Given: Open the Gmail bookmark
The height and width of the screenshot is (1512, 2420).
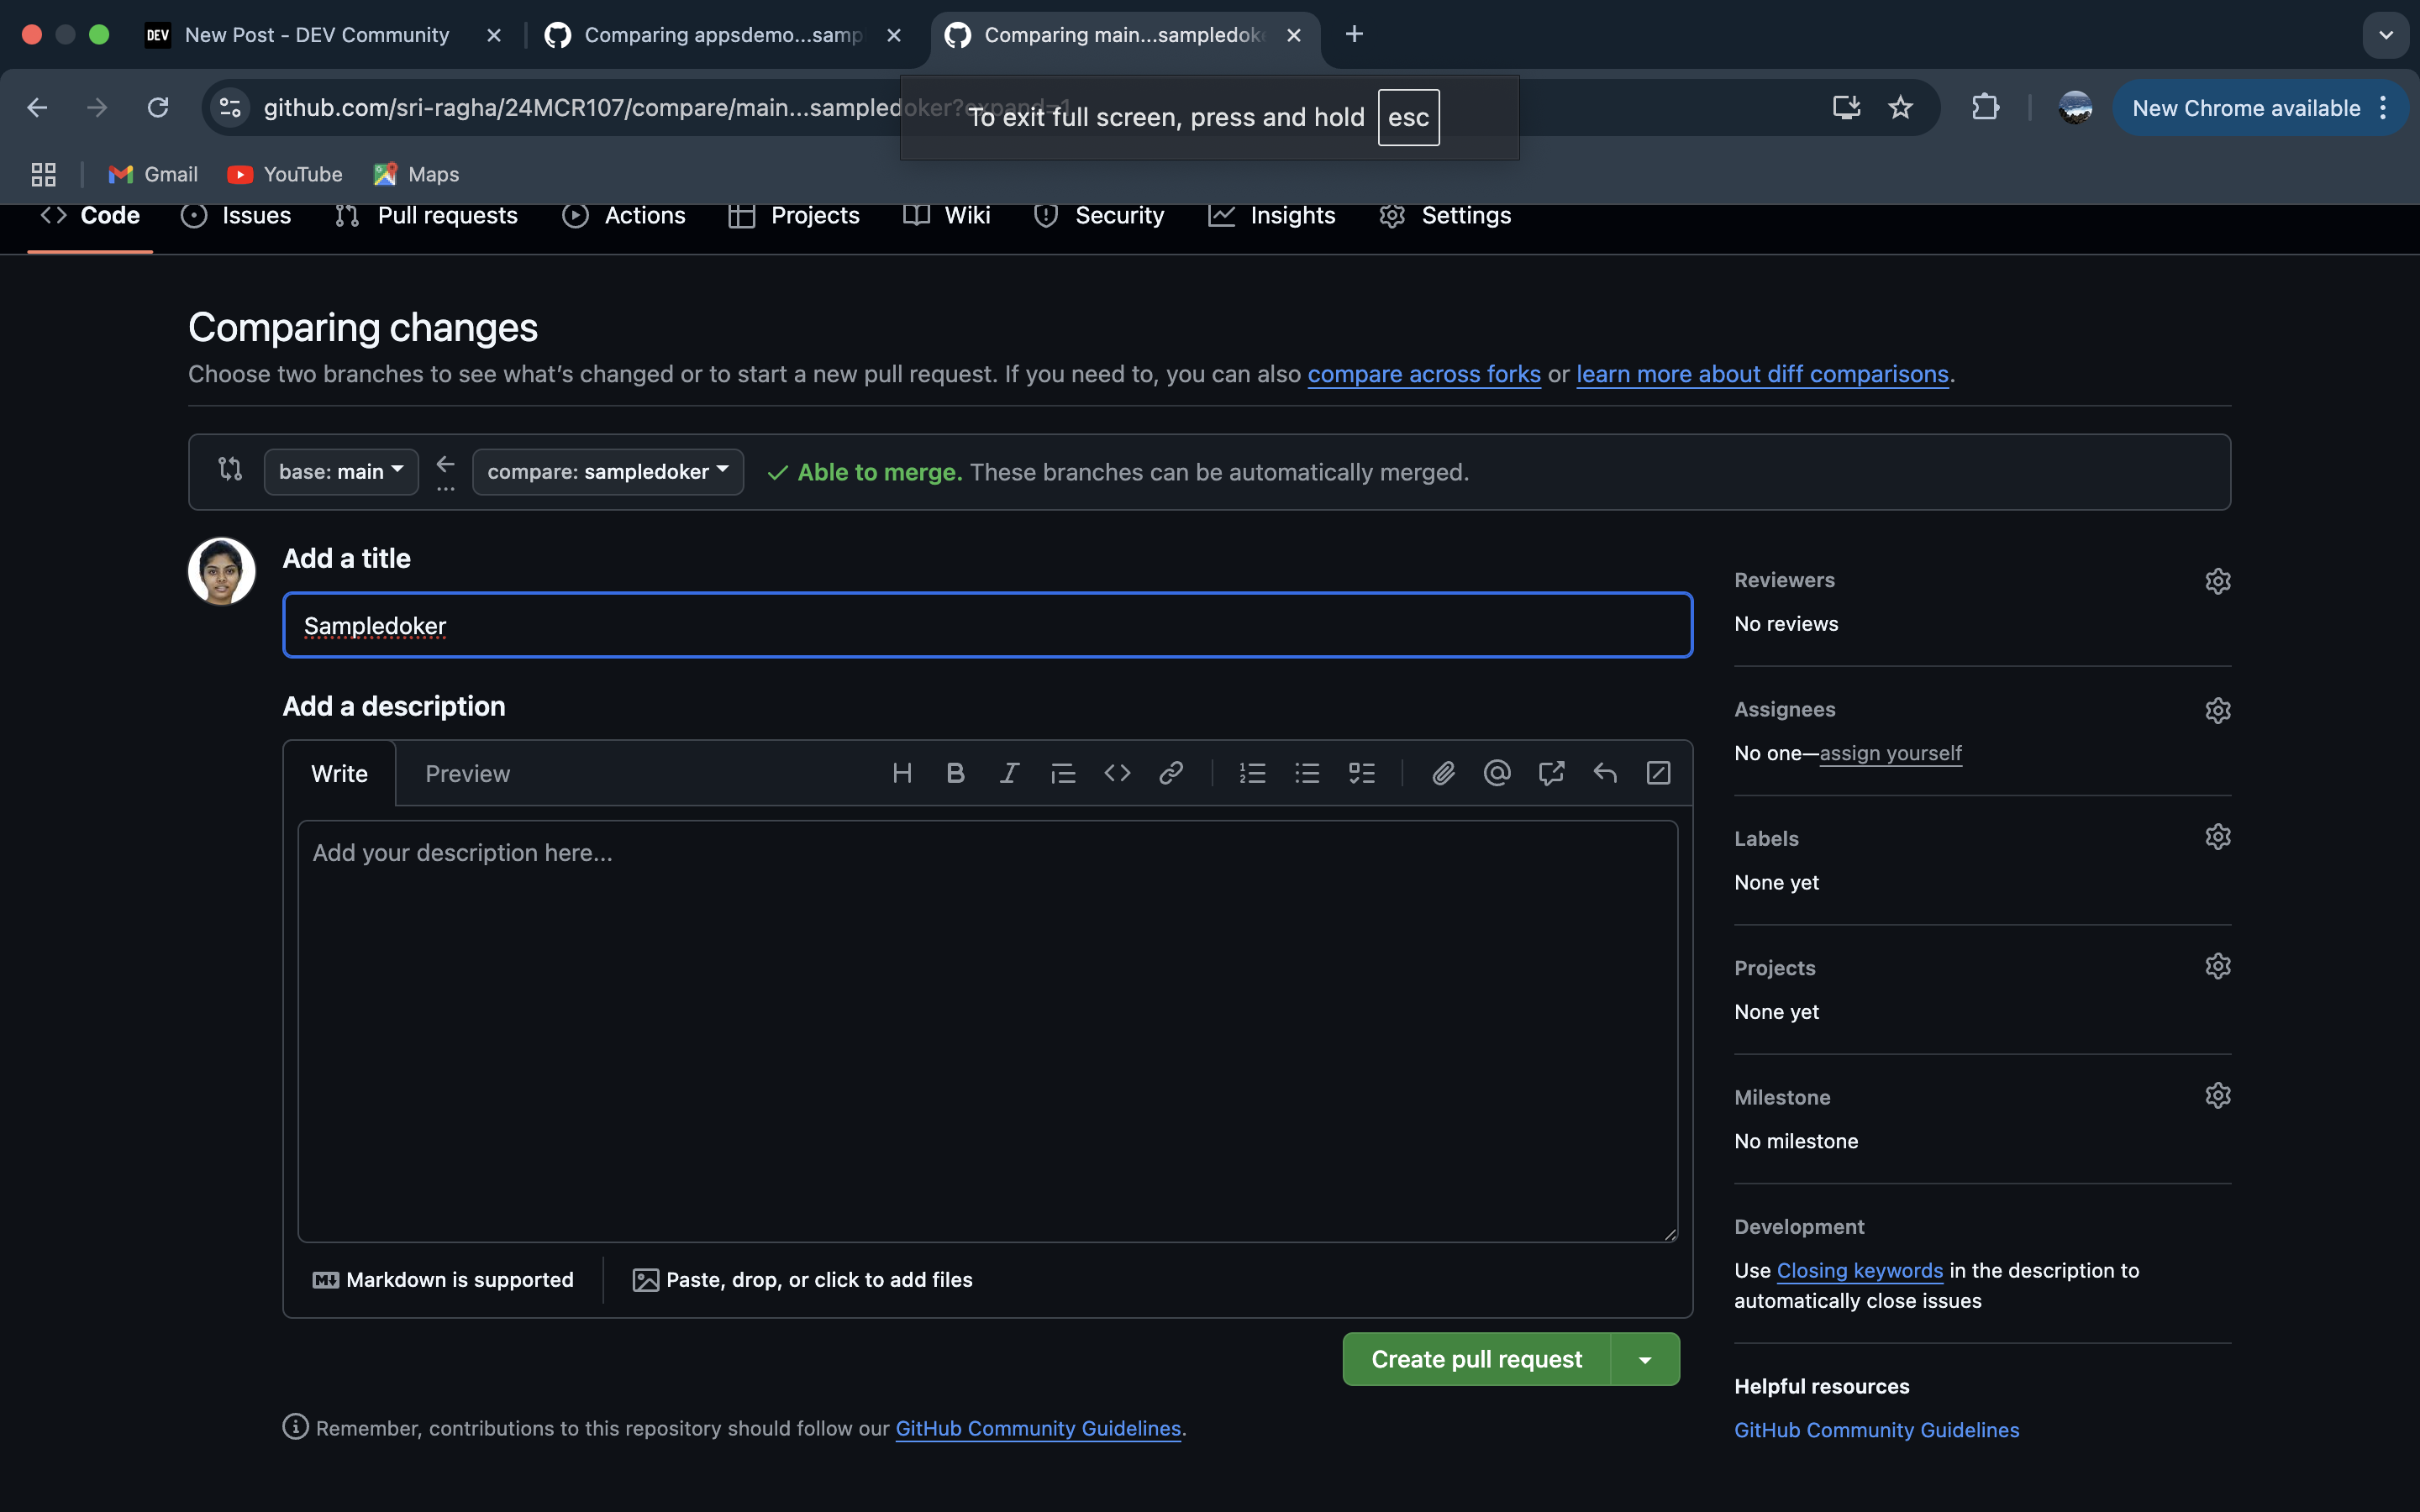Looking at the screenshot, I should [x=153, y=174].
